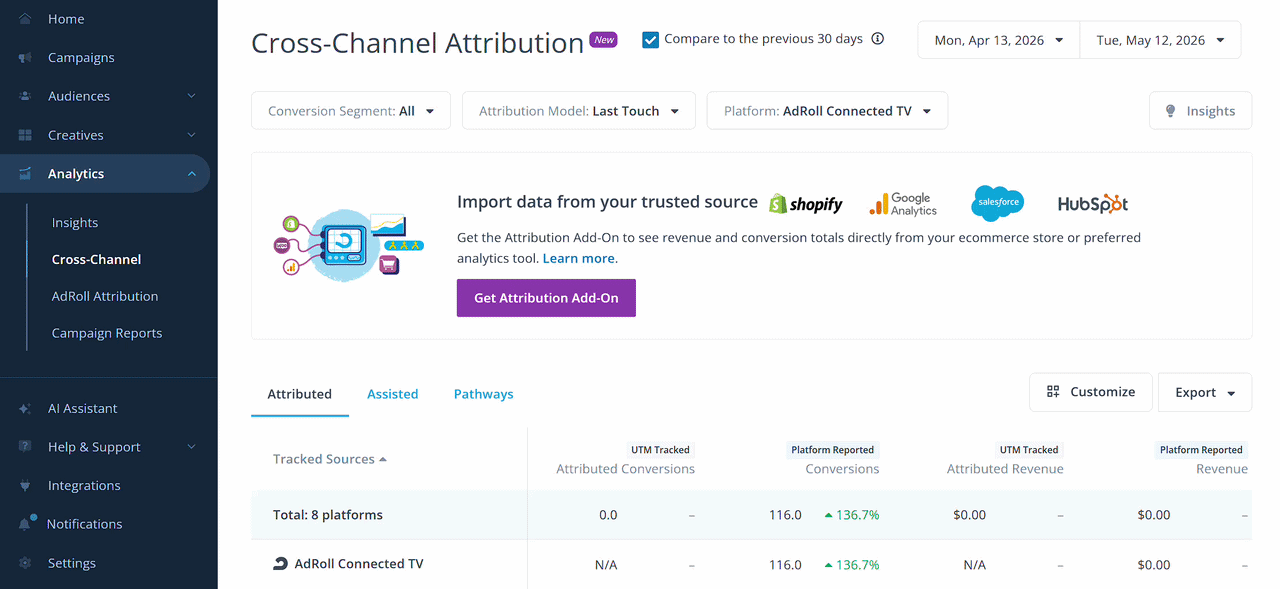
Task: Open the Platform AdRoll Connected TV dropdown
Action: (827, 111)
